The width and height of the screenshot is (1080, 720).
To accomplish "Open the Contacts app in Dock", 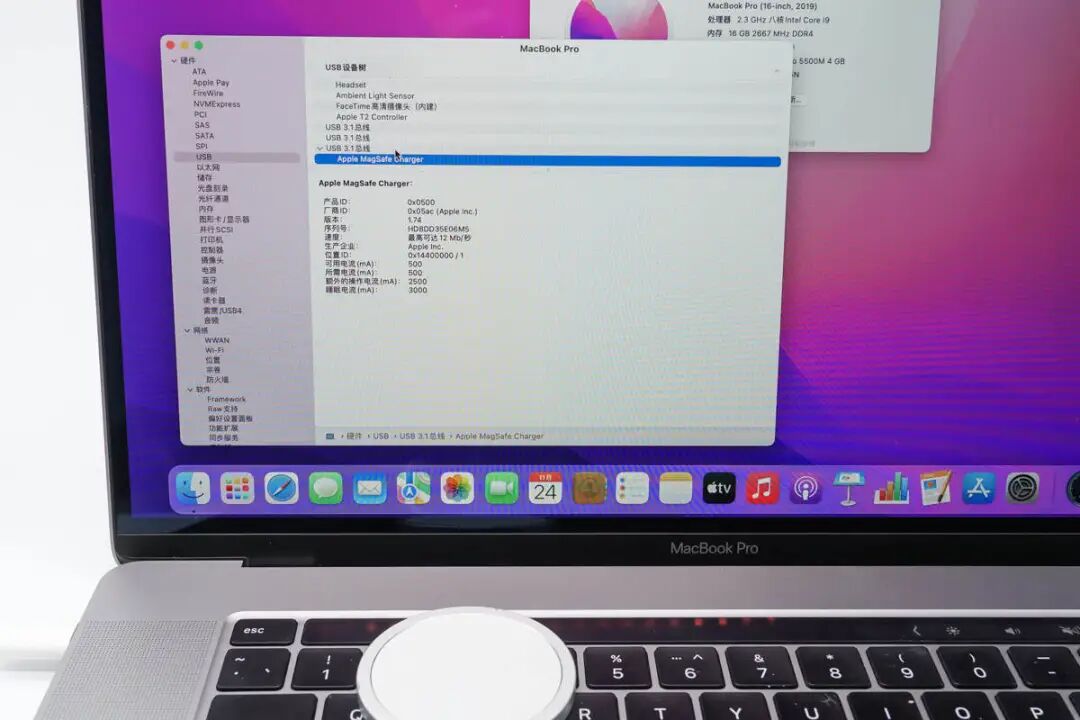I will [x=590, y=488].
